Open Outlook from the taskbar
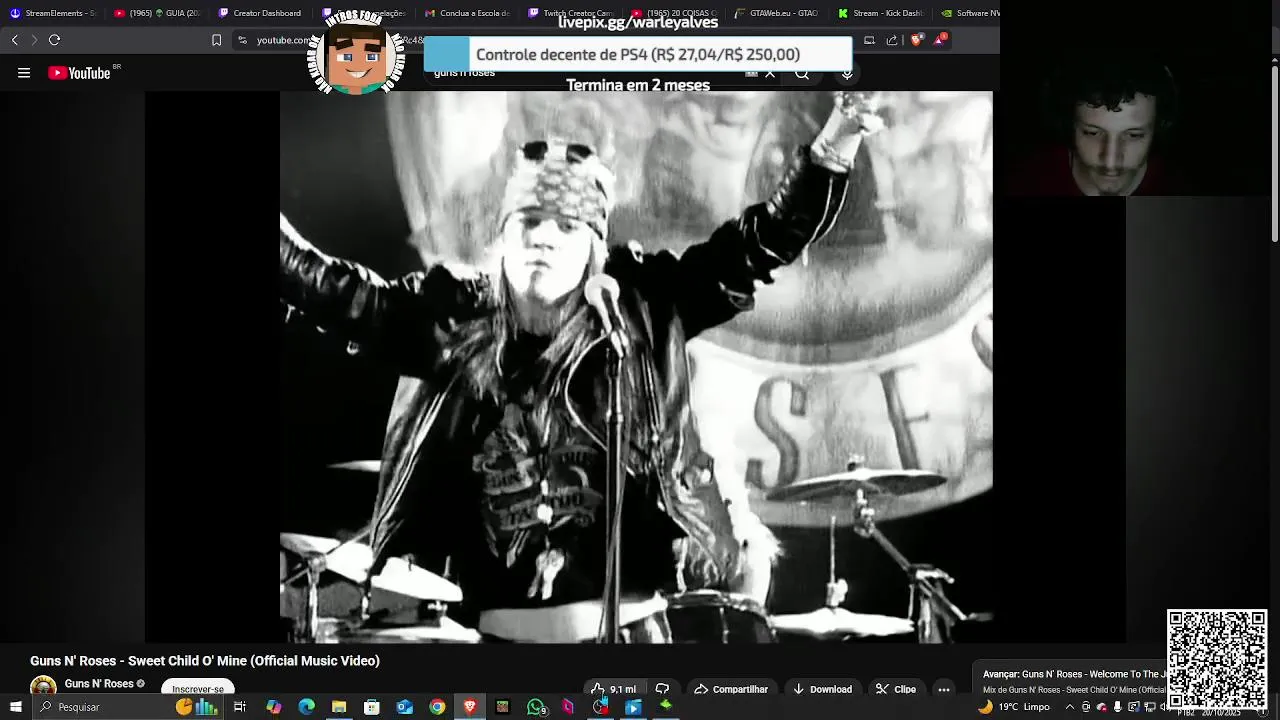Screen dimensions: 1280x720 (x=404, y=707)
